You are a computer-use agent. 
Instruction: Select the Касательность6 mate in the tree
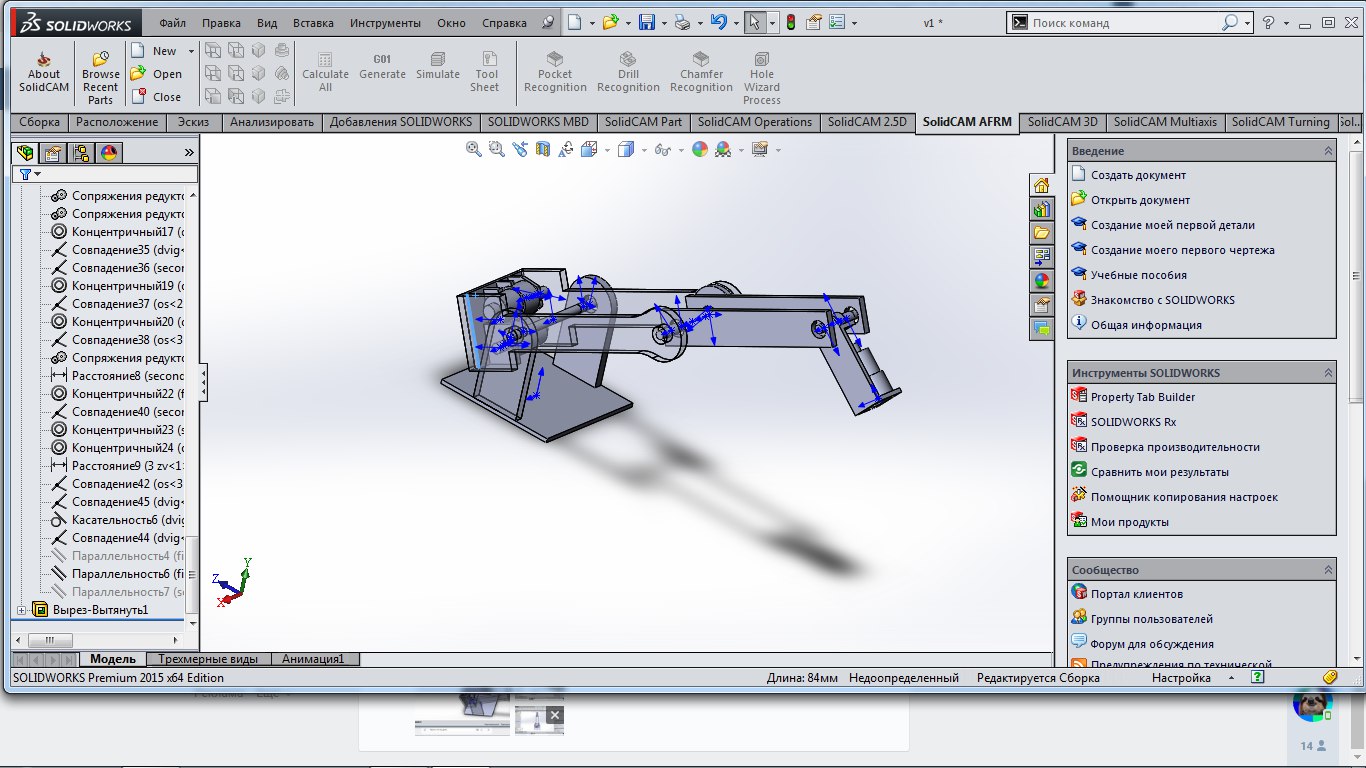118,520
